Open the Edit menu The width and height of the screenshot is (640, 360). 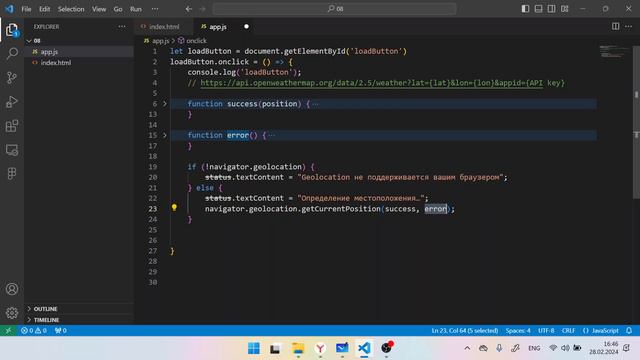click(44, 9)
